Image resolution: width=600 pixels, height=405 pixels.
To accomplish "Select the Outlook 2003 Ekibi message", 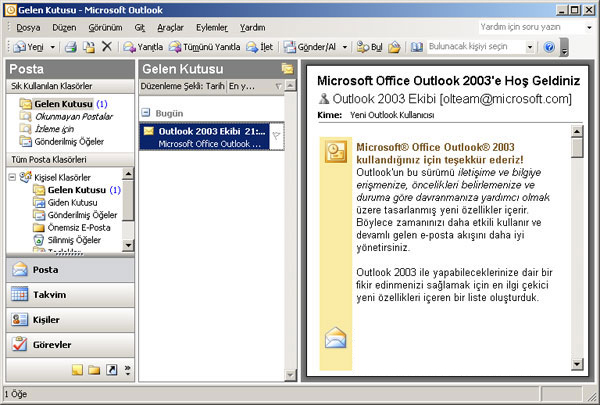I will click(205, 137).
